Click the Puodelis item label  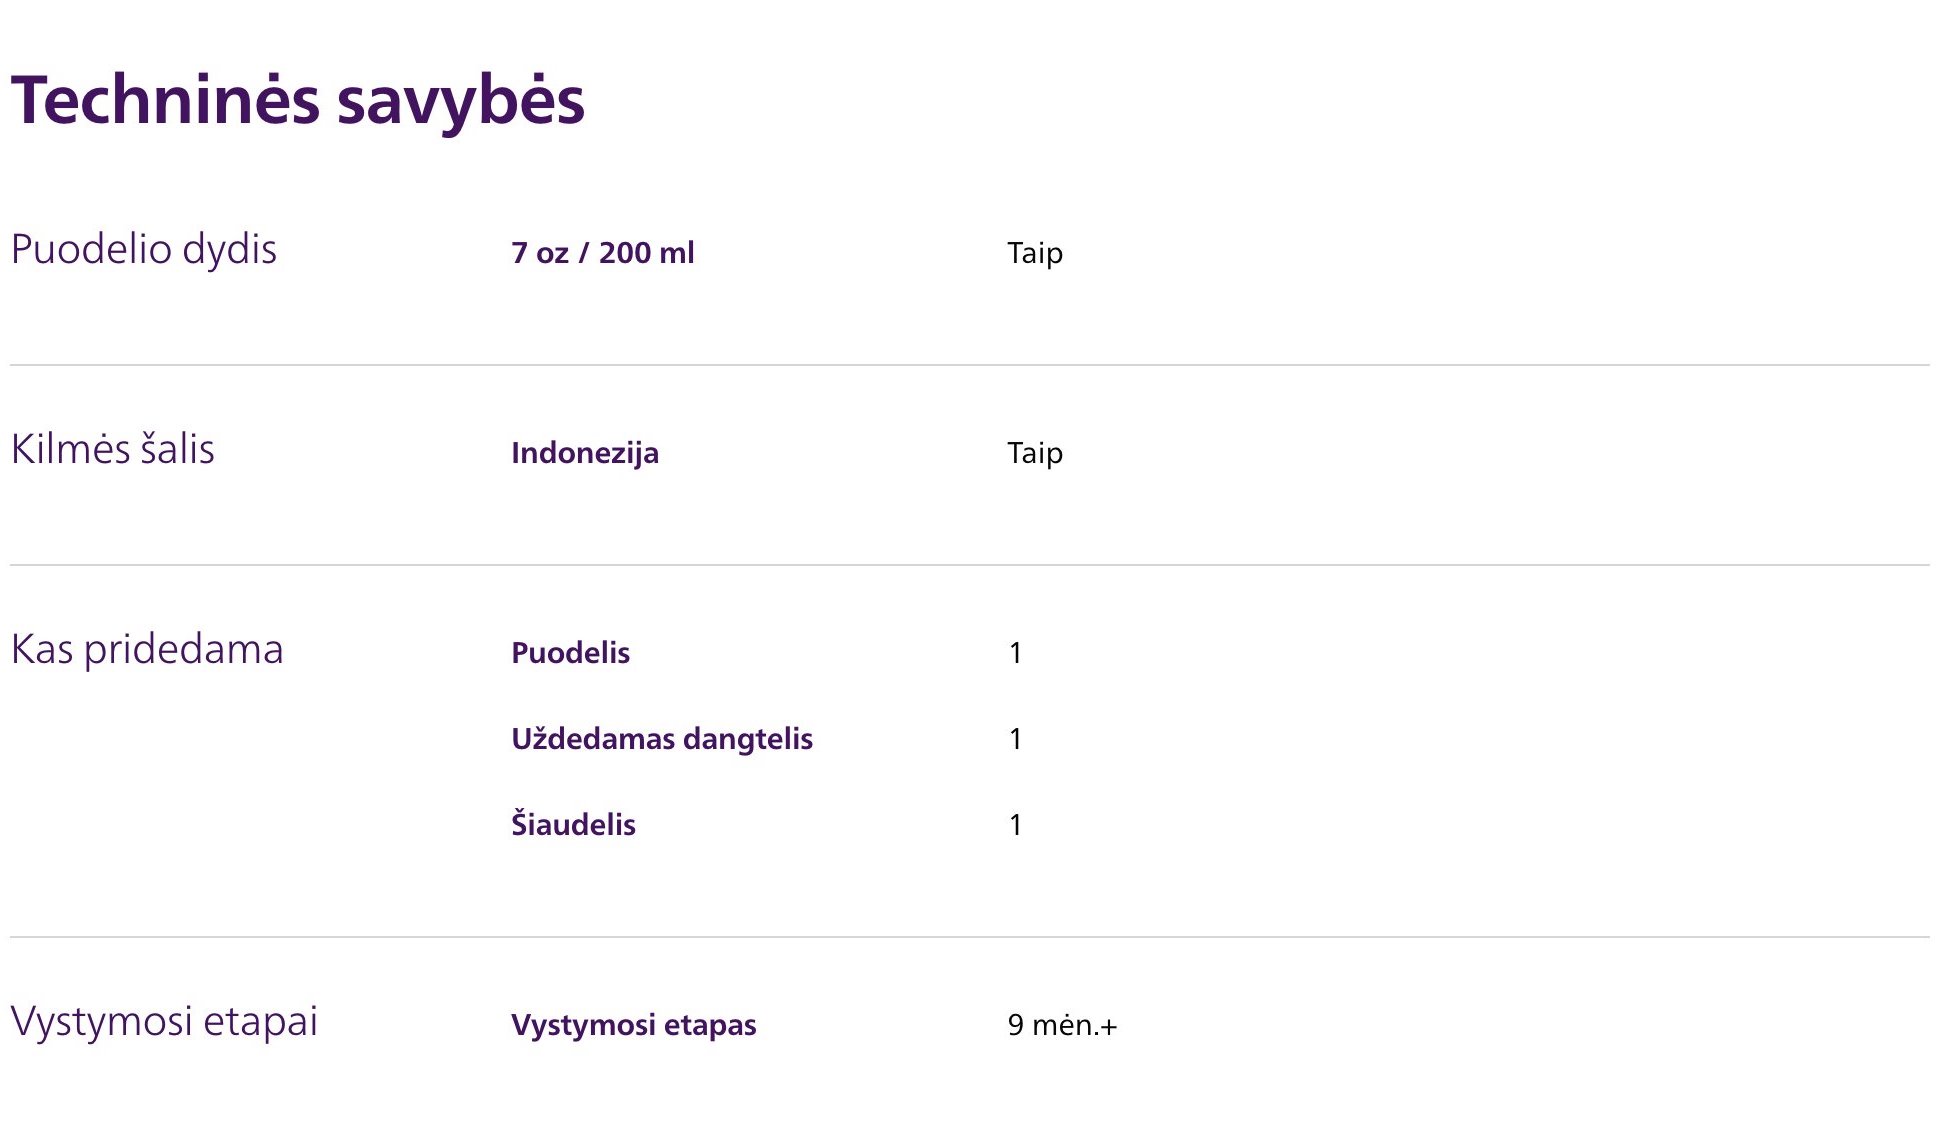571,653
